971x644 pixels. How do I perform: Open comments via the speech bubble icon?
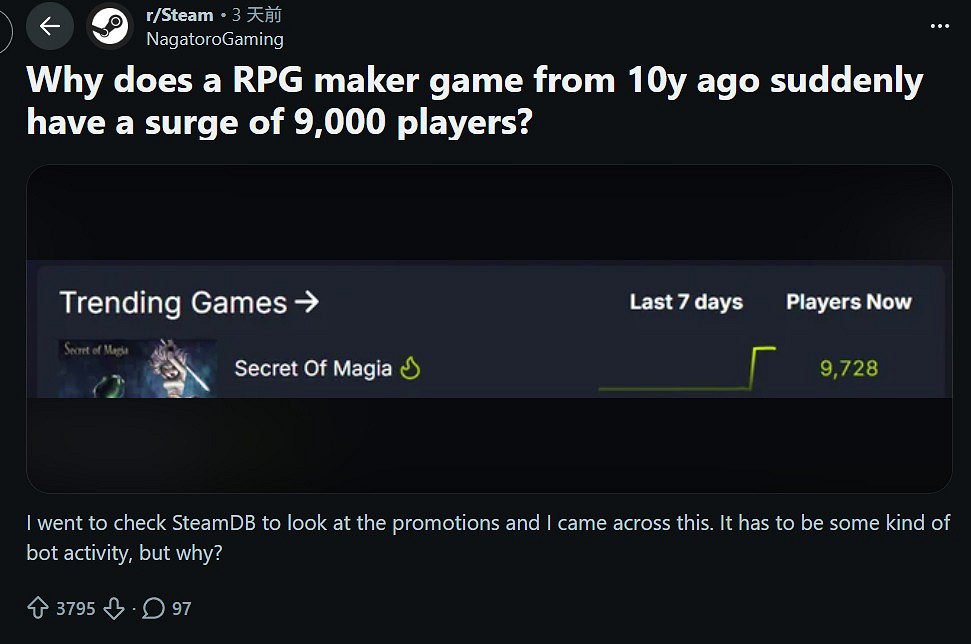[154, 608]
